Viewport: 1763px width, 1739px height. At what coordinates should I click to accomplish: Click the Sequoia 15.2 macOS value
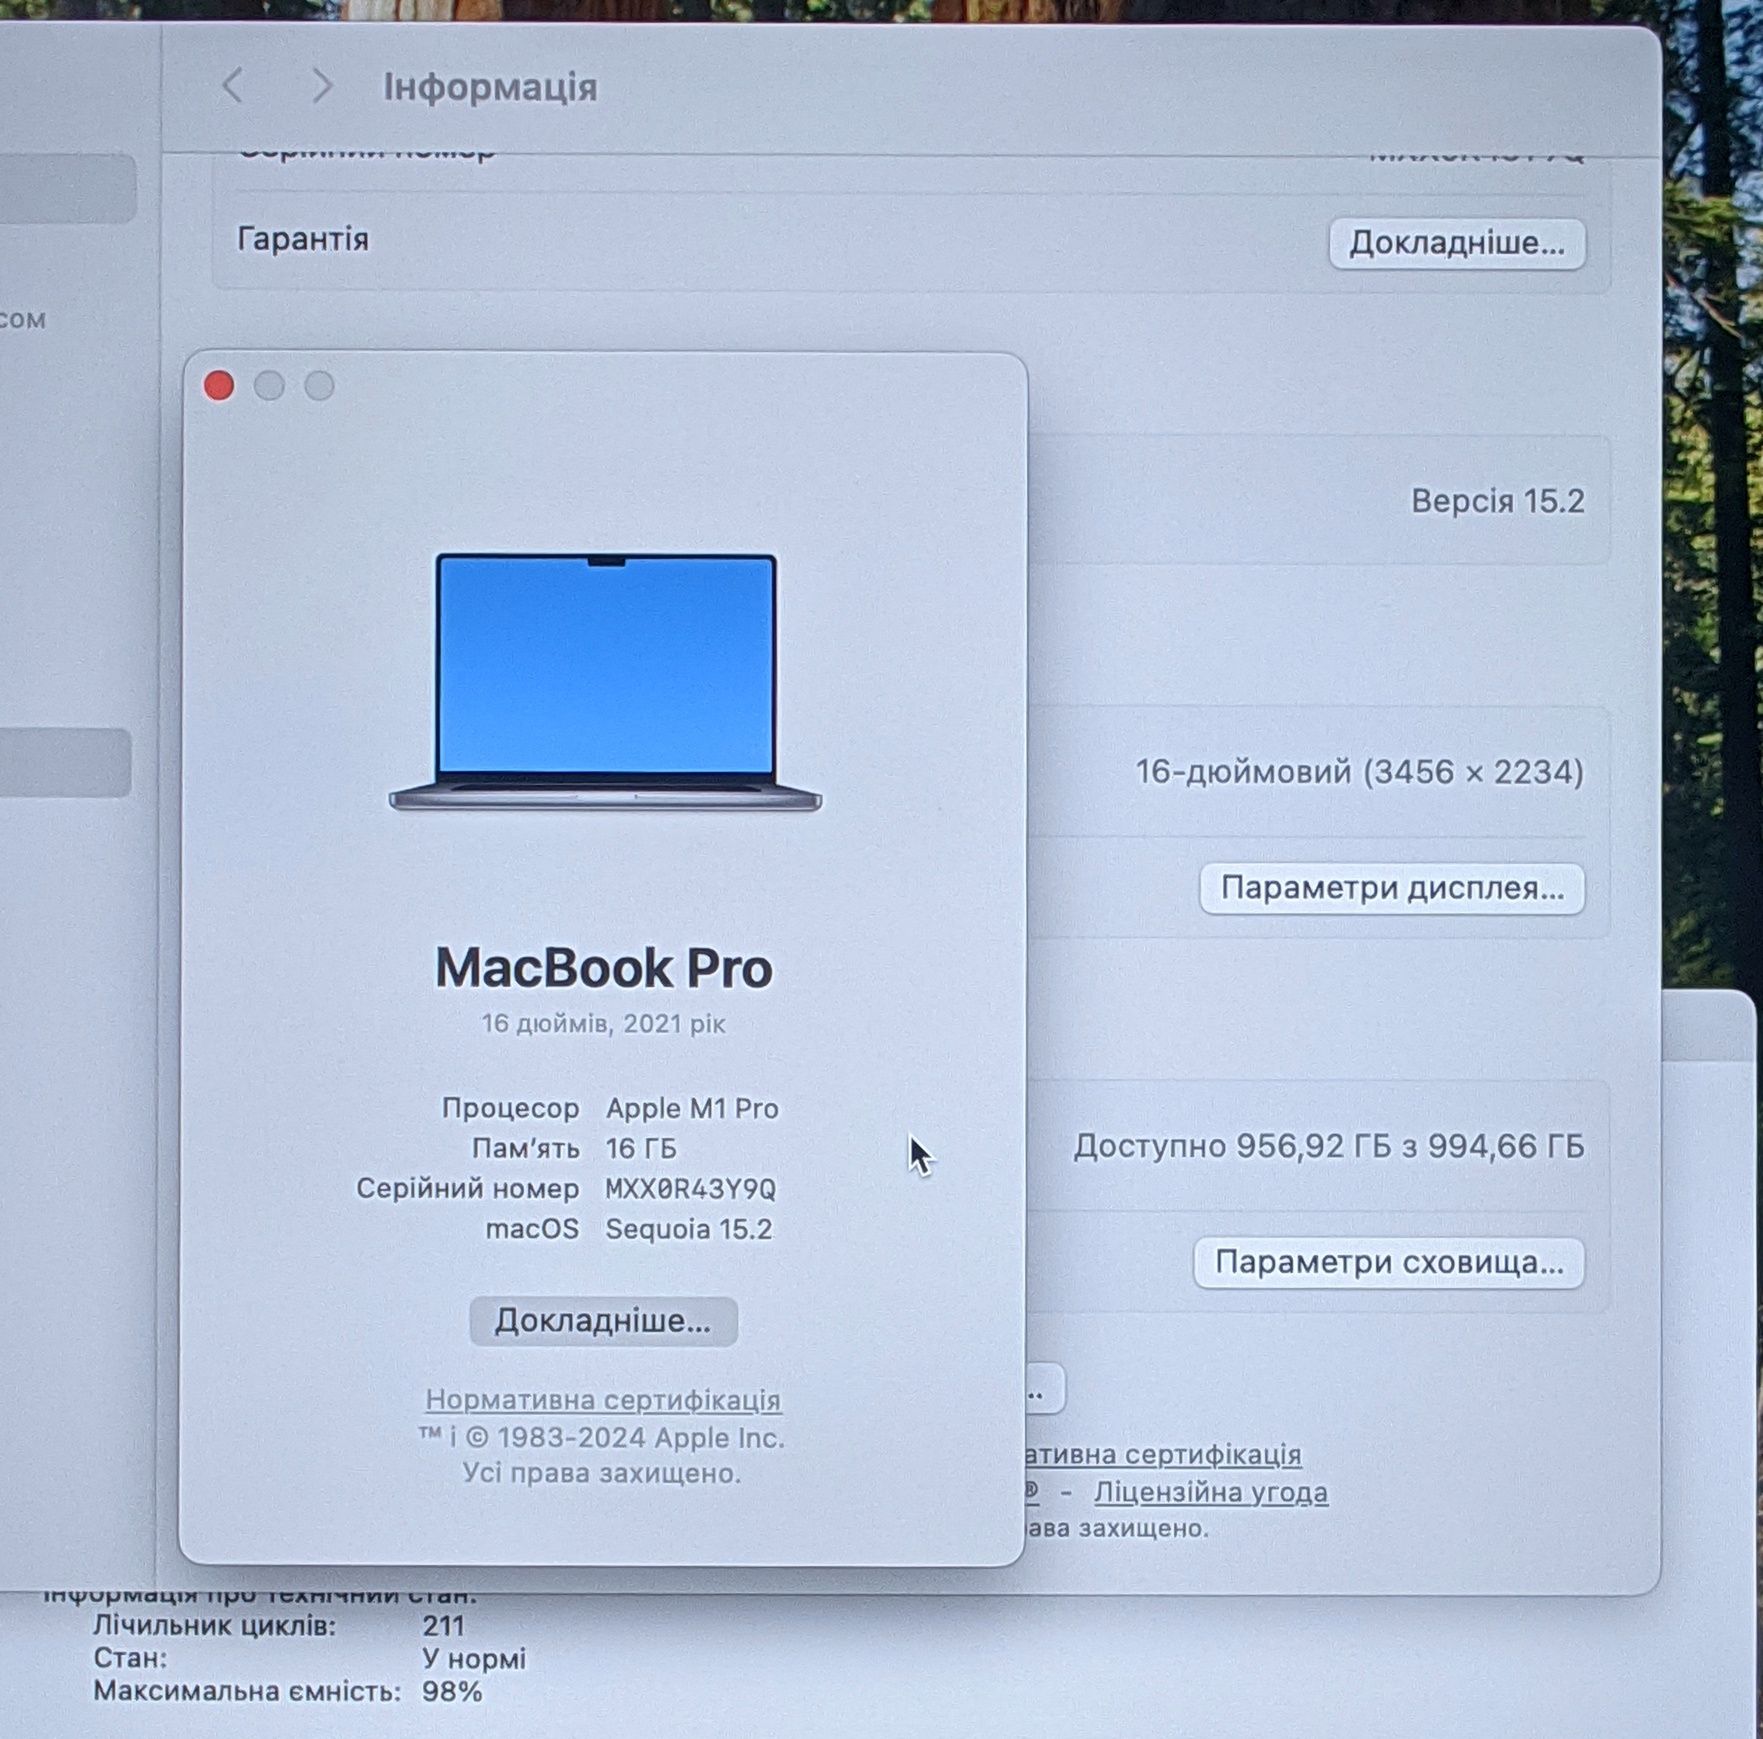coord(689,1228)
